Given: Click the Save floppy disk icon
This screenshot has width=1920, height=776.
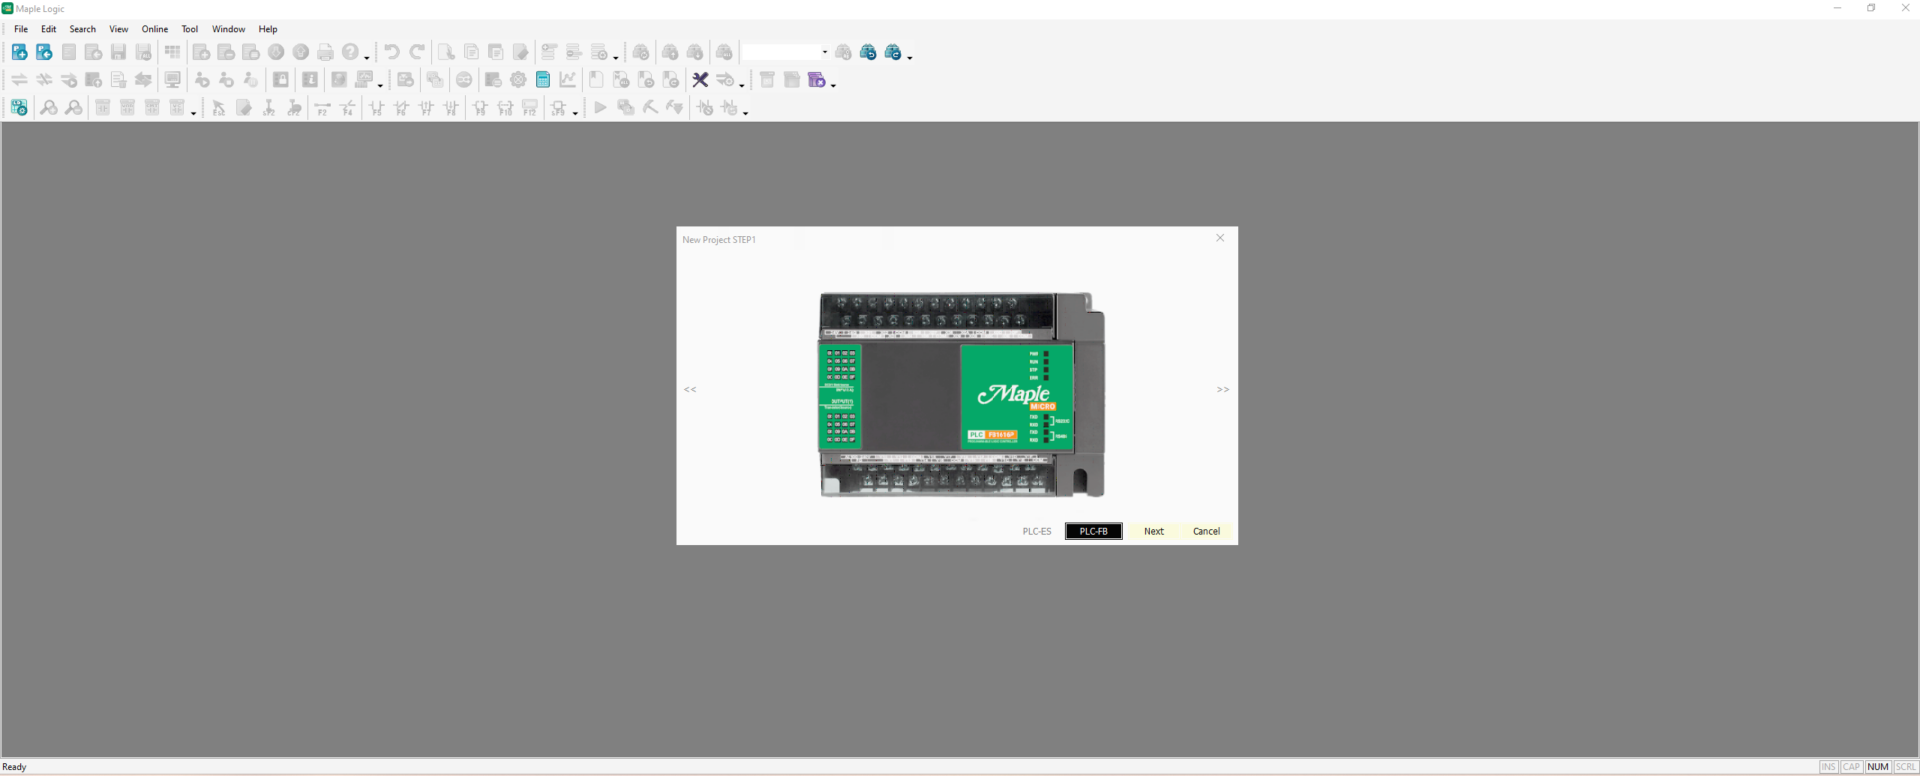Looking at the screenshot, I should (119, 52).
